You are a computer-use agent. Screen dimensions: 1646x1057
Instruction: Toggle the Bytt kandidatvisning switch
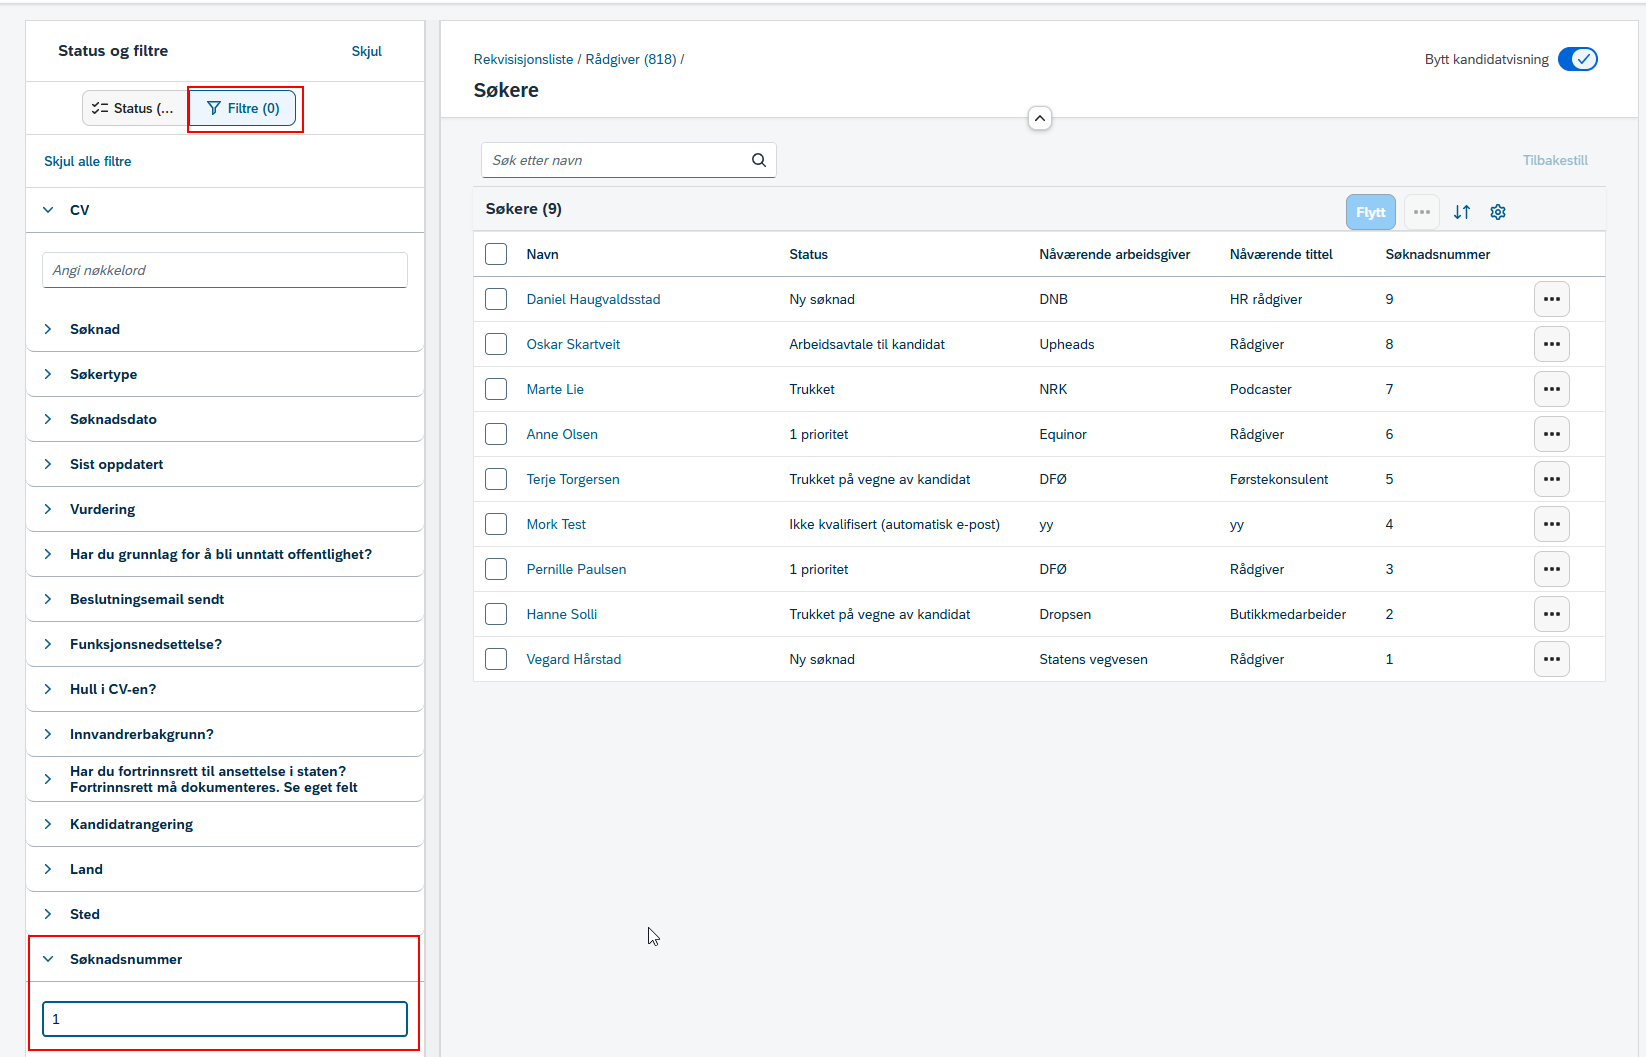(x=1578, y=59)
